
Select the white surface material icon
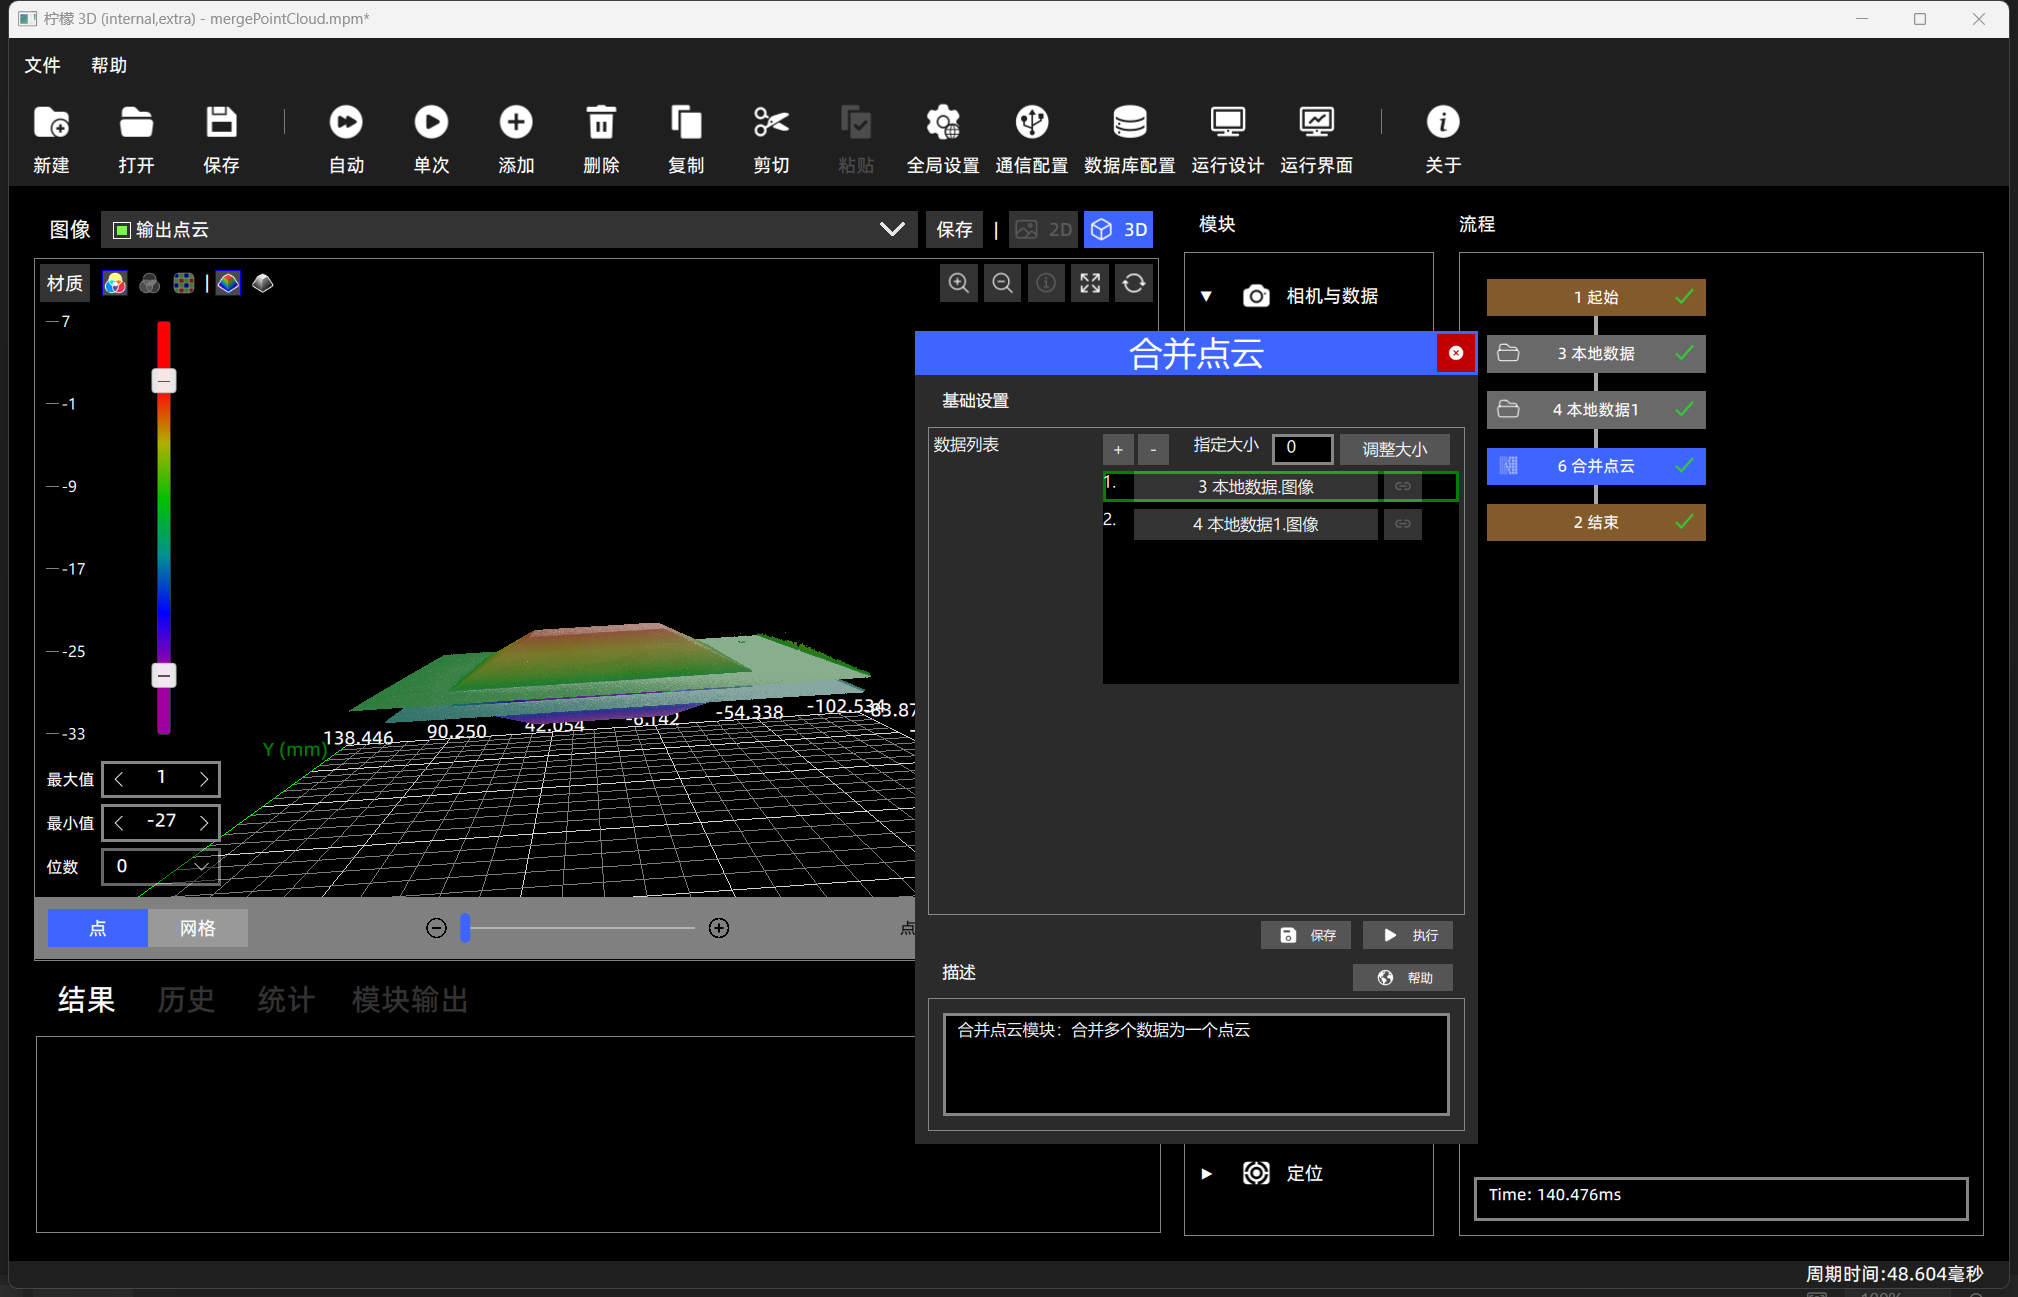(263, 283)
